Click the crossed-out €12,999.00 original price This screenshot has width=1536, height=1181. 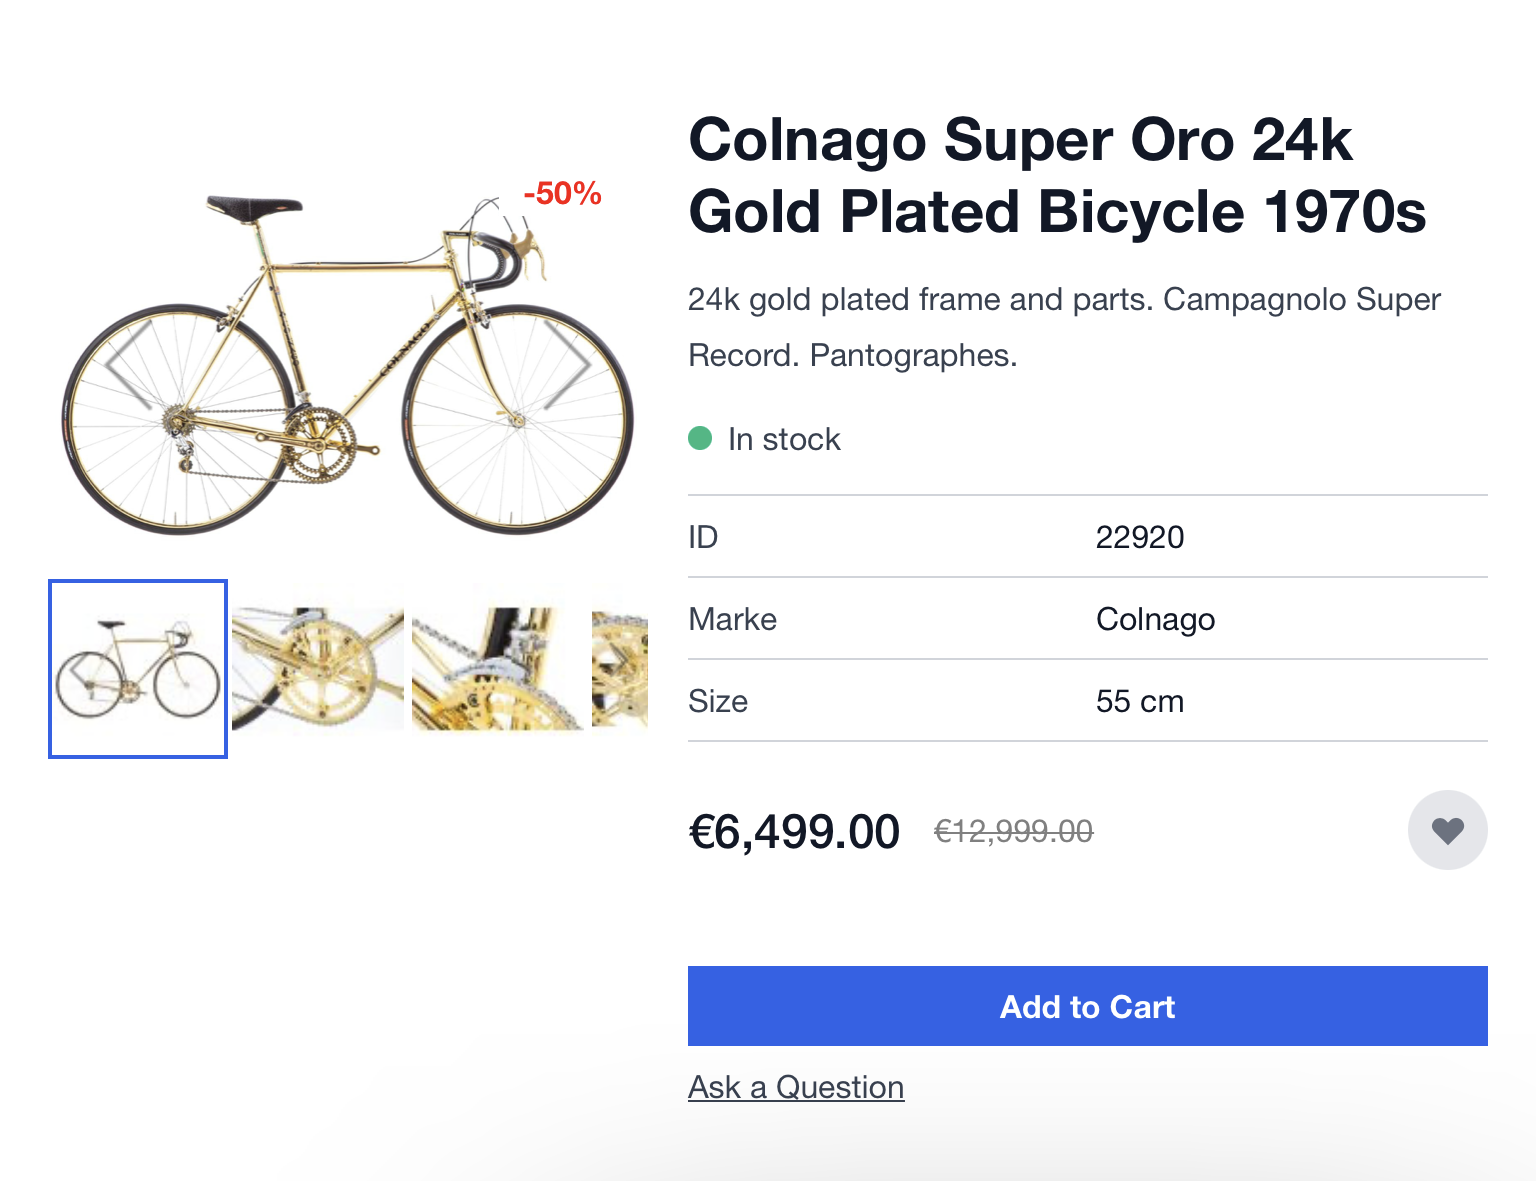tap(1013, 831)
